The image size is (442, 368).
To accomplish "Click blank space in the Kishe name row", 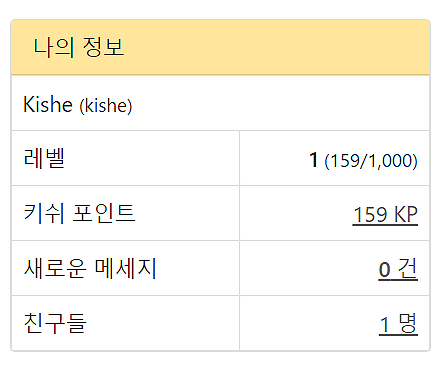I will tap(280, 104).
